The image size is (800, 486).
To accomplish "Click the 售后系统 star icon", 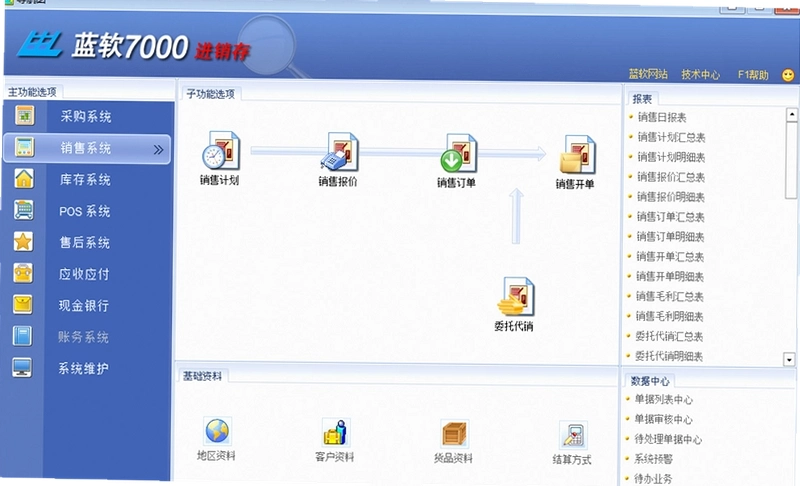I will [x=23, y=242].
